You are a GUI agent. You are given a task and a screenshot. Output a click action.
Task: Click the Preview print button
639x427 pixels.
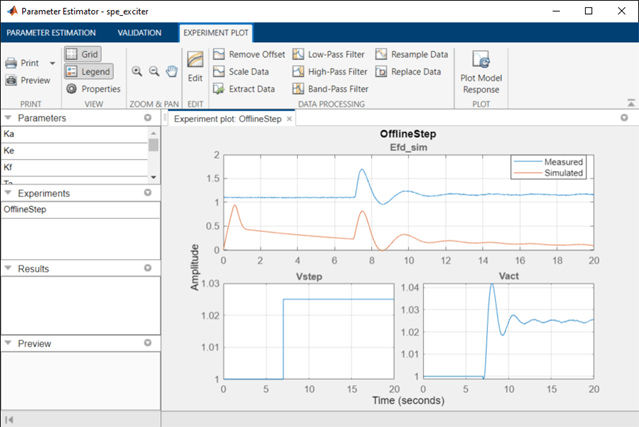(28, 80)
